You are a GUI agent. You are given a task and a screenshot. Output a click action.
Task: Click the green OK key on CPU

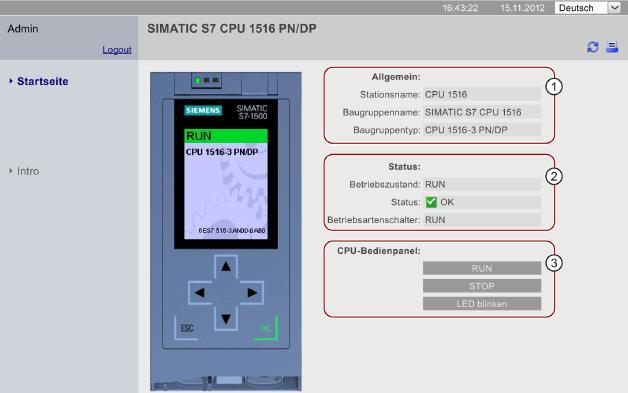point(266,329)
